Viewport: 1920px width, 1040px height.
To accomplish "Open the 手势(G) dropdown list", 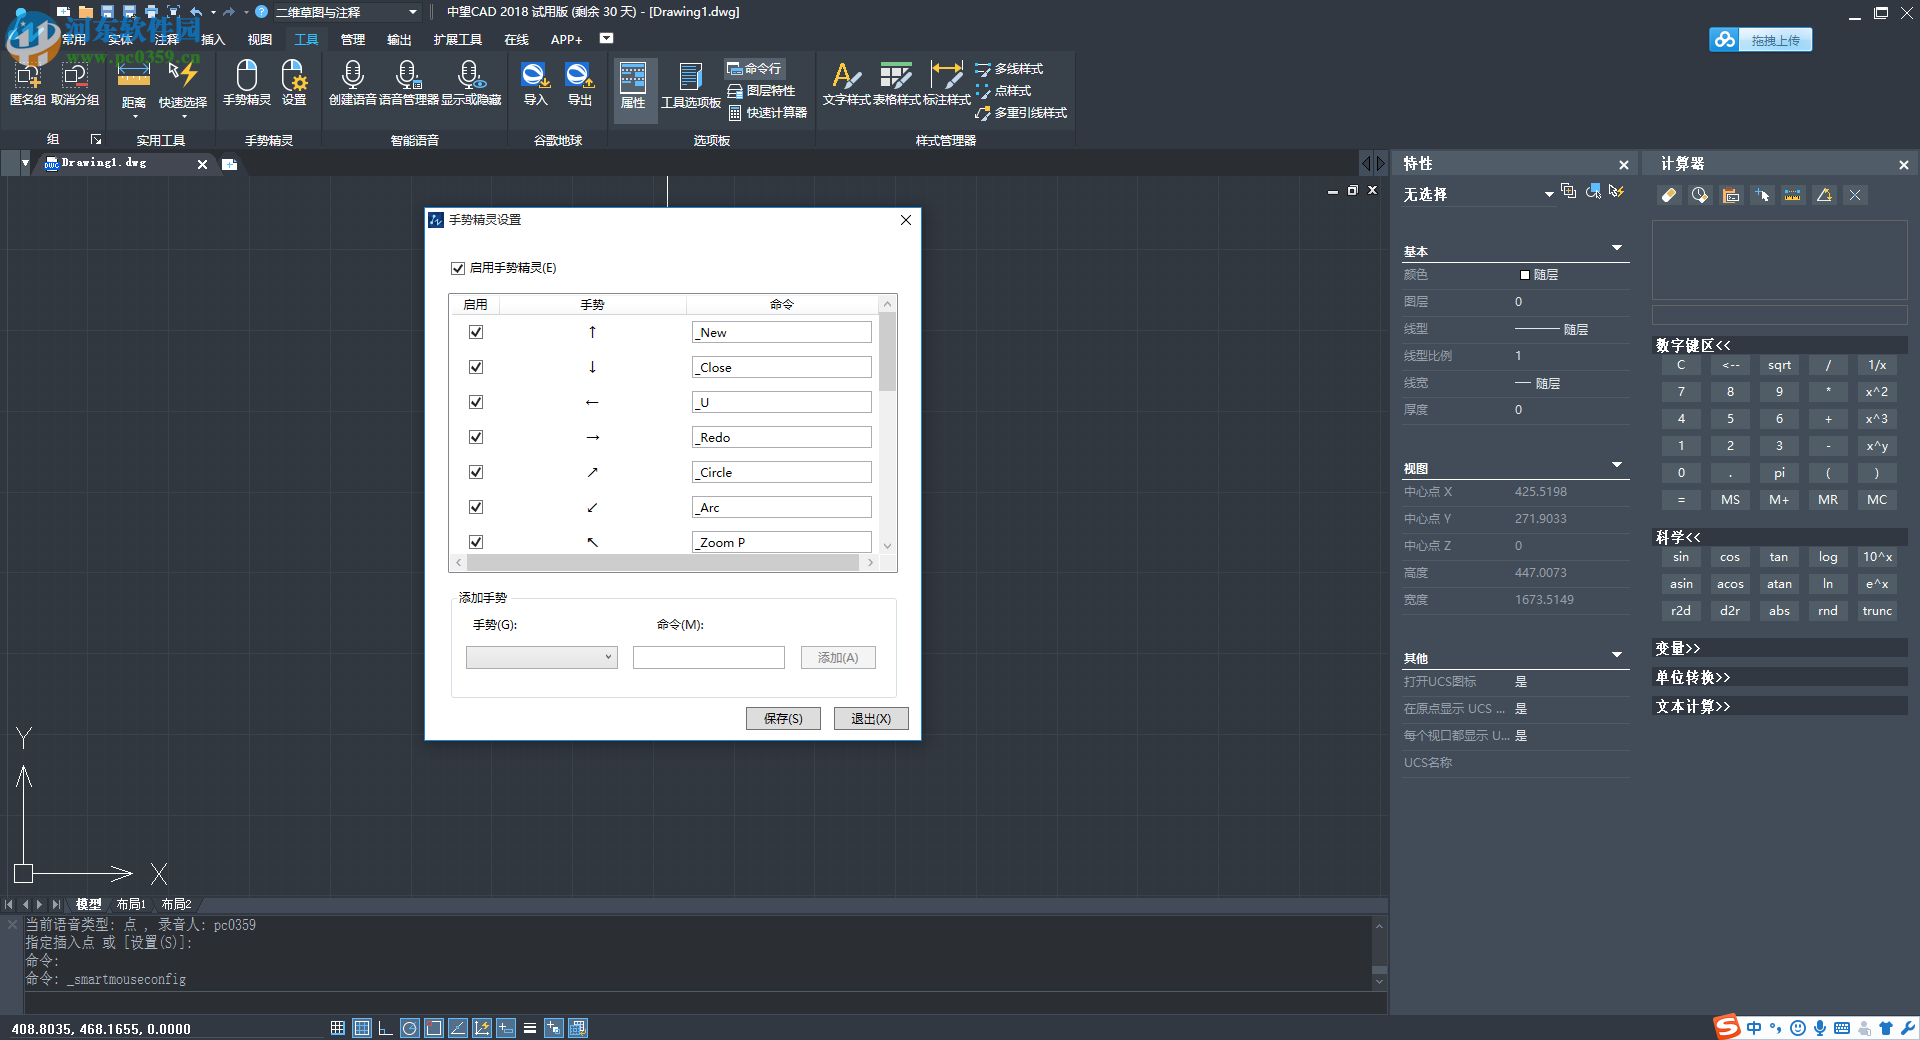I will point(541,657).
